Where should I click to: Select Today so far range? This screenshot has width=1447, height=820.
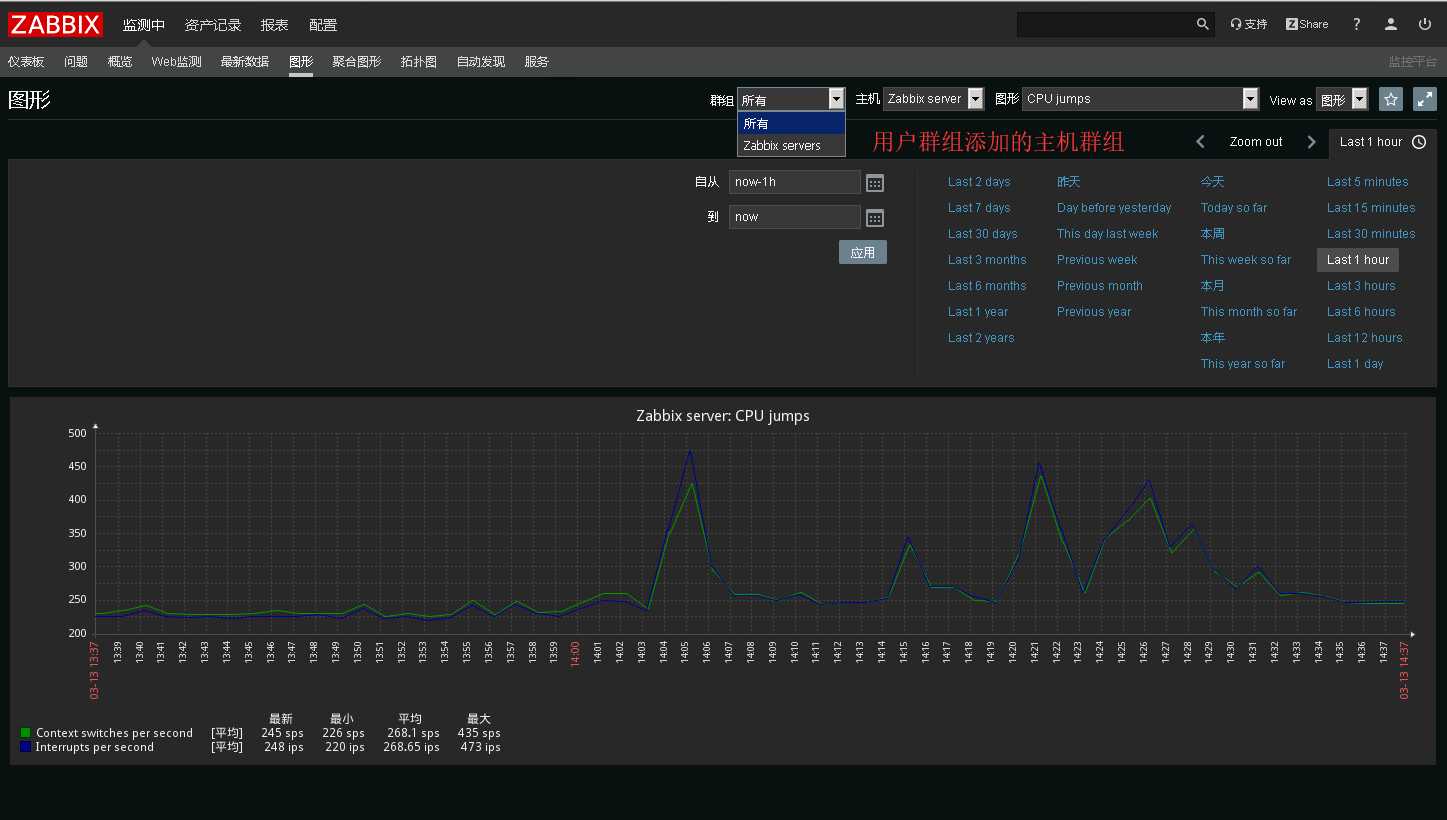coord(1234,208)
